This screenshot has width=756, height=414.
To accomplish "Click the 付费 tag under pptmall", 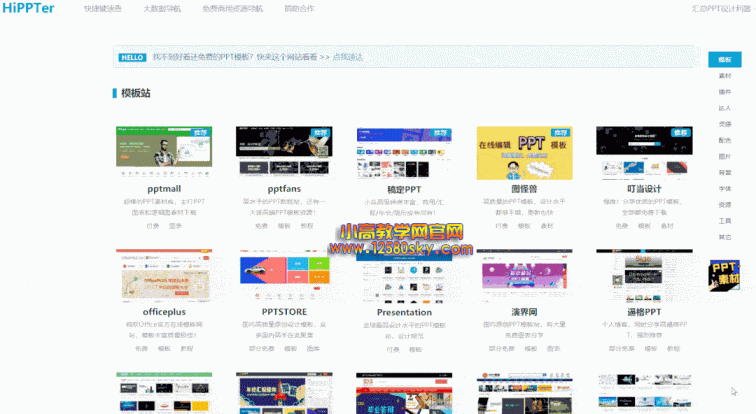I will point(152,226).
